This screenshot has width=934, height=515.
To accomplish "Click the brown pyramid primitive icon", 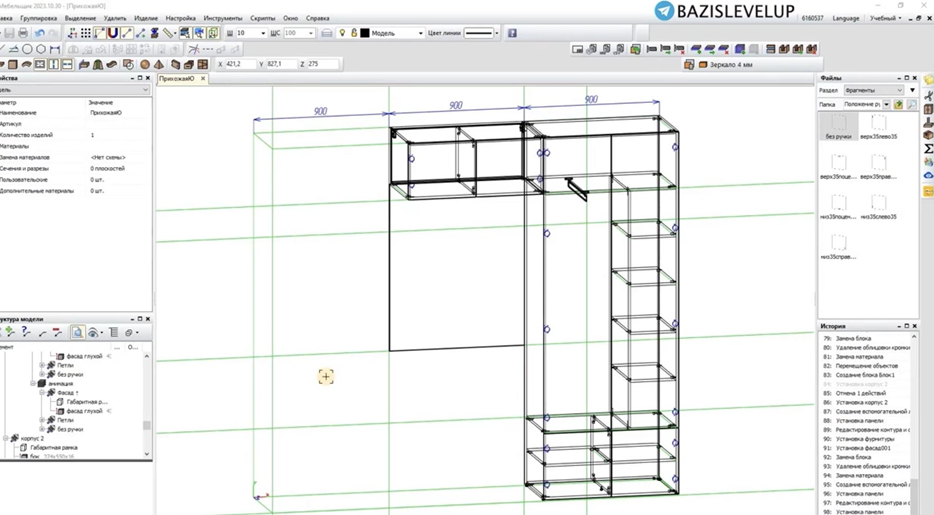I will 158,64.
